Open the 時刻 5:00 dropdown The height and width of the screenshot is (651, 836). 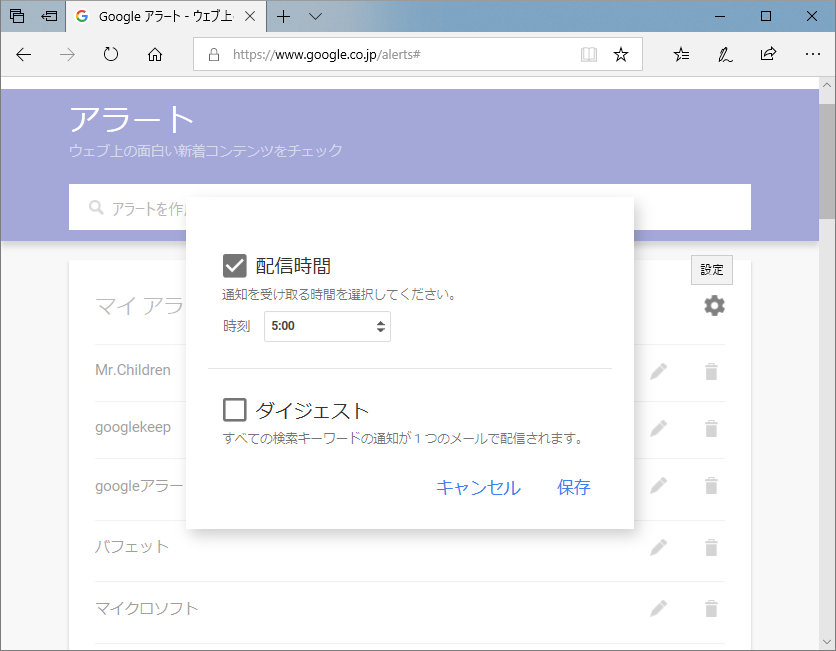pyautogui.click(x=327, y=326)
